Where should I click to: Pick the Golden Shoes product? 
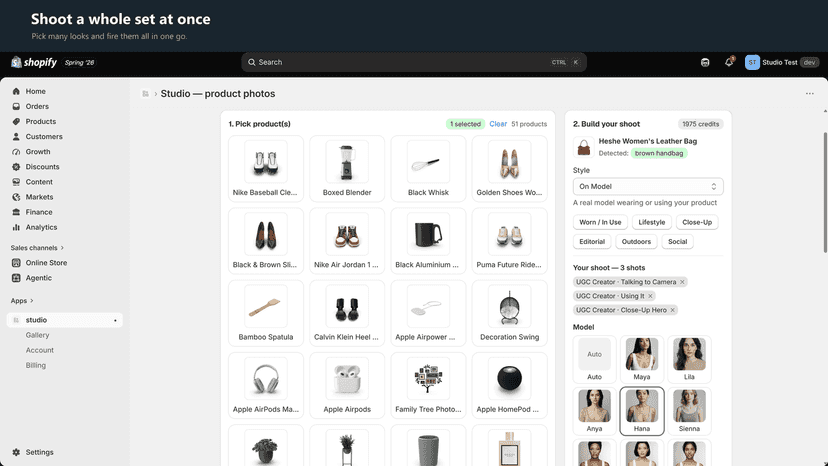click(x=510, y=169)
